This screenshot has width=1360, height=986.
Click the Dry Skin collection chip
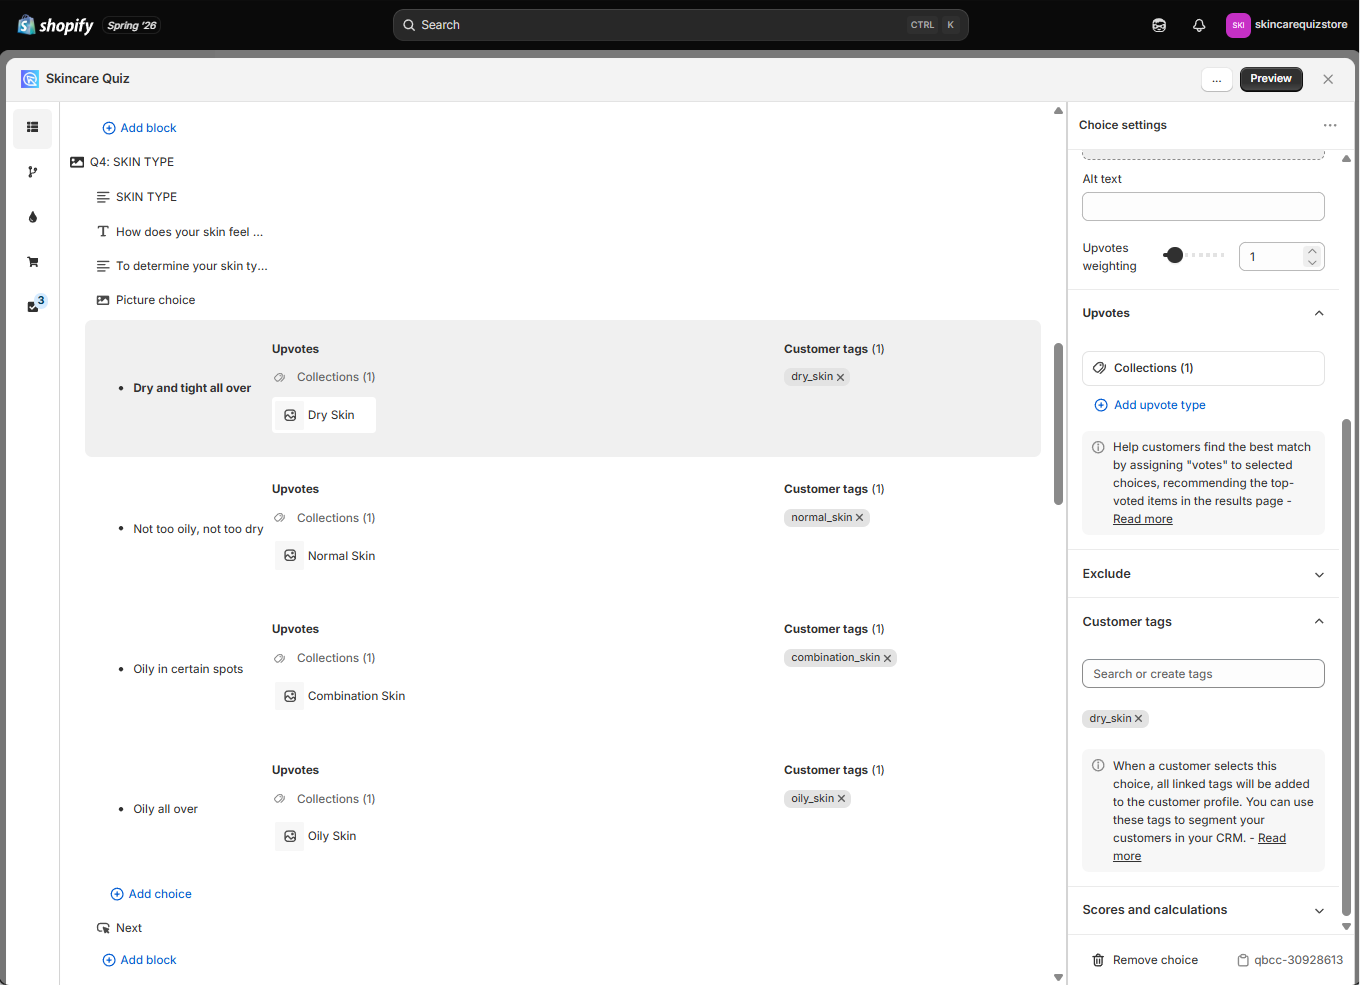coord(324,415)
